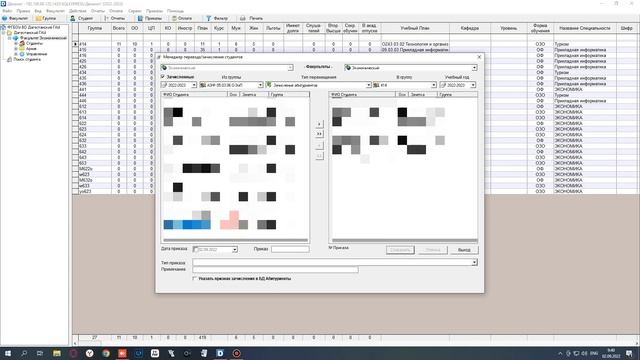Select Управление node in the tree
640x360 pixels.
tap(36, 54)
